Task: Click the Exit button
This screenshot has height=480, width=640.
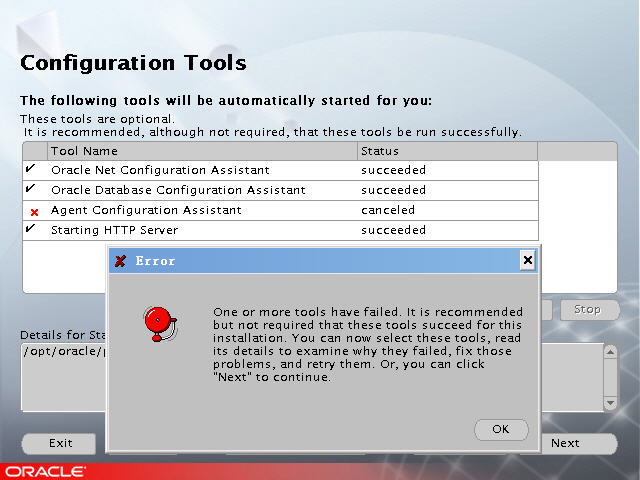Action: 60,443
